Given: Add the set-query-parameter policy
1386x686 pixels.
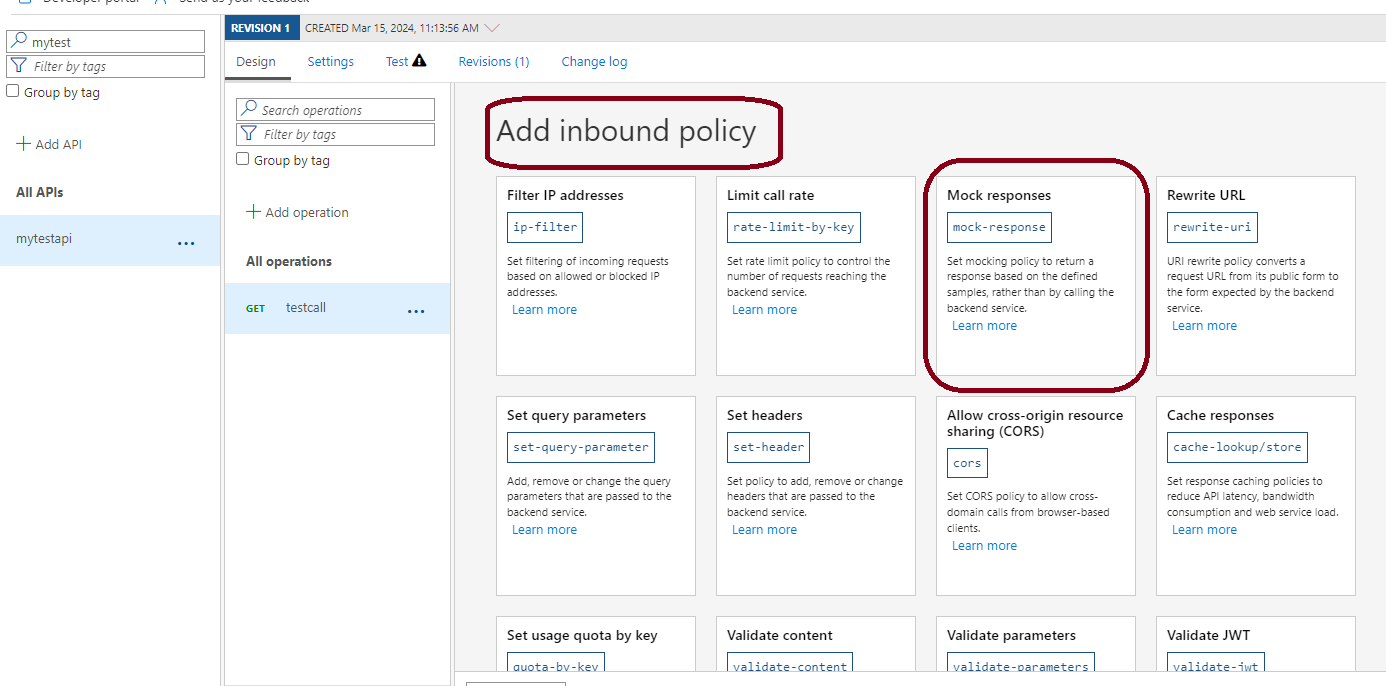Looking at the screenshot, I should (x=581, y=447).
